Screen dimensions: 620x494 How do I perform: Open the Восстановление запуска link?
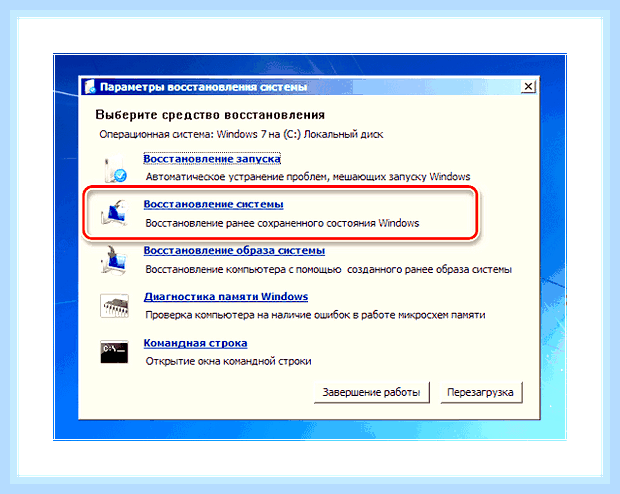212,159
